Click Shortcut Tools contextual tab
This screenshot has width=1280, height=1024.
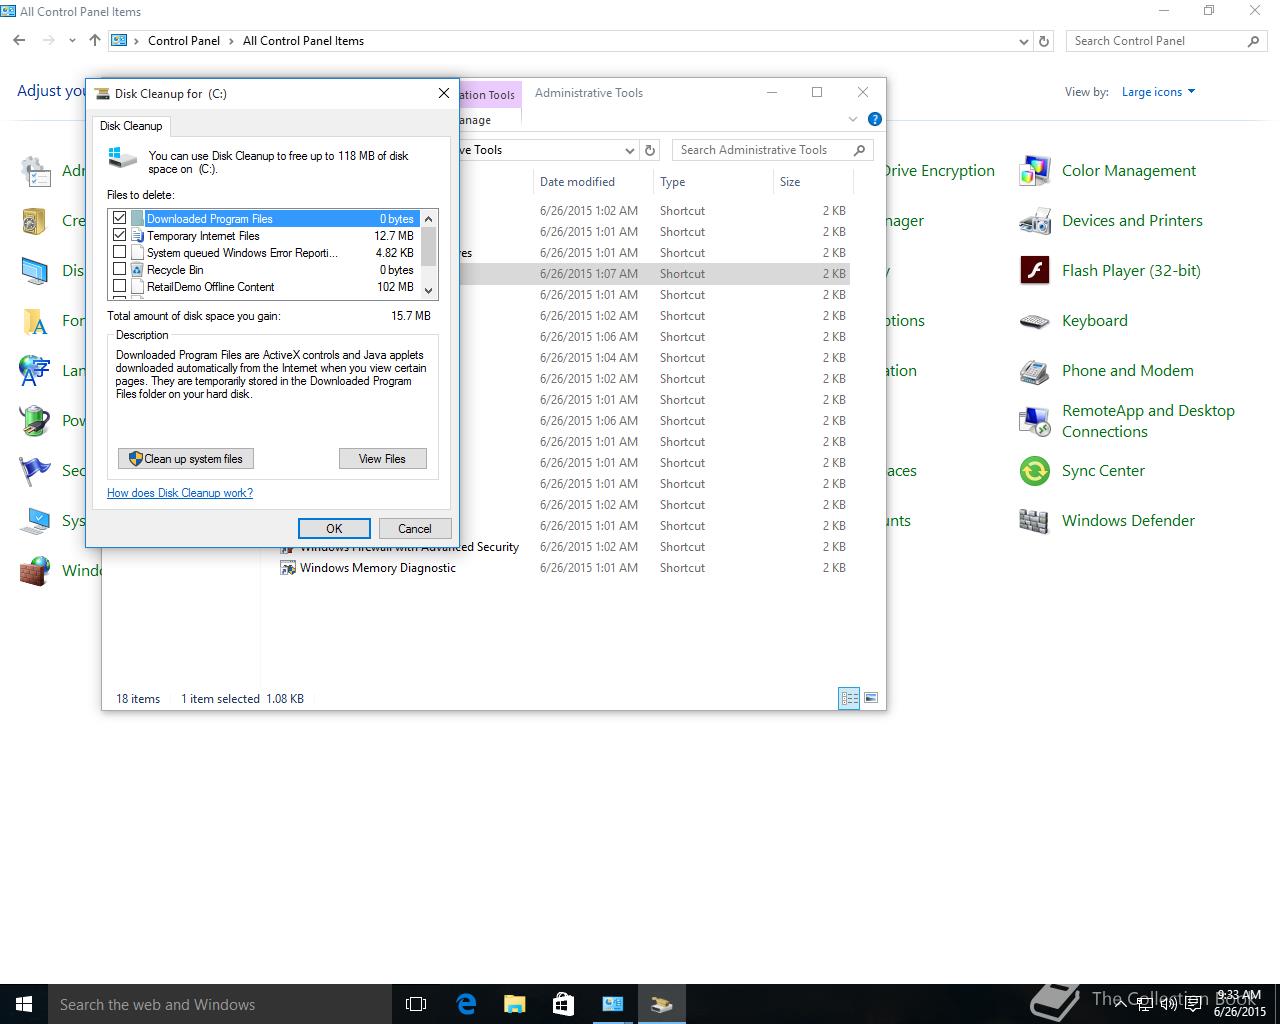488,95
